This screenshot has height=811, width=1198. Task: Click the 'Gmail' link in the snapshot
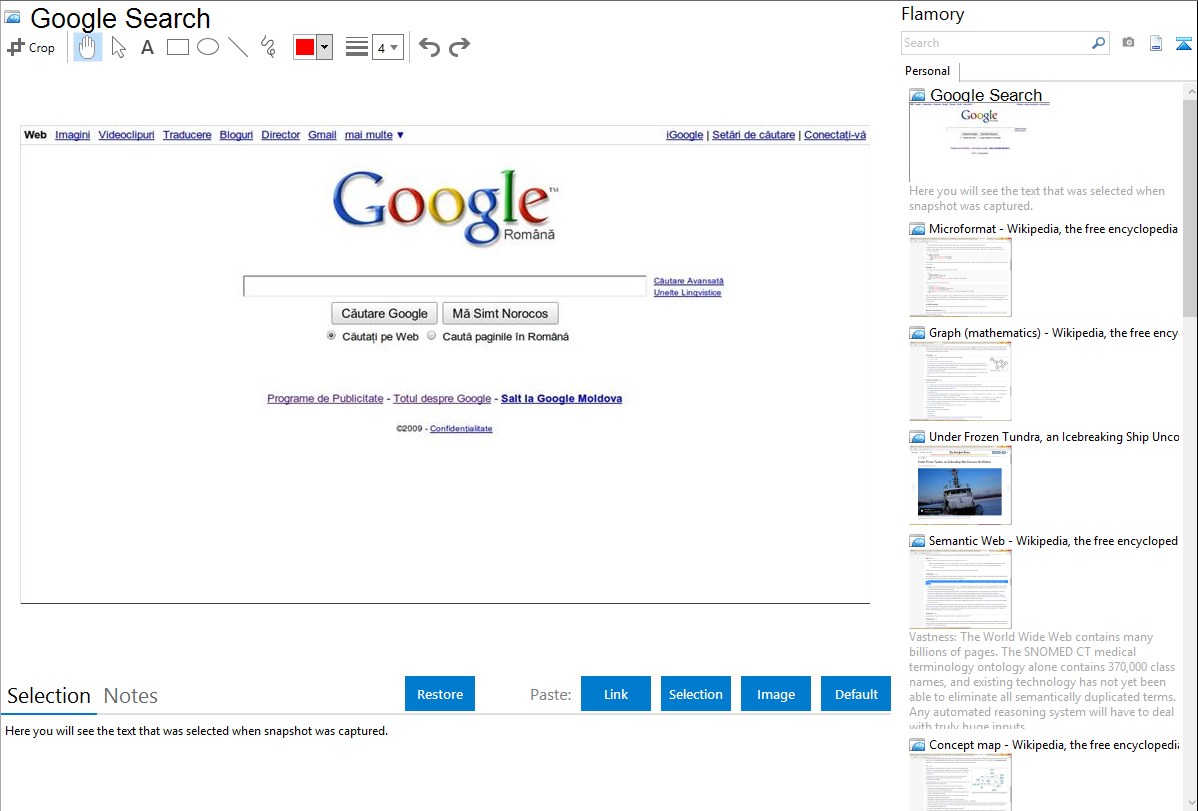[322, 135]
